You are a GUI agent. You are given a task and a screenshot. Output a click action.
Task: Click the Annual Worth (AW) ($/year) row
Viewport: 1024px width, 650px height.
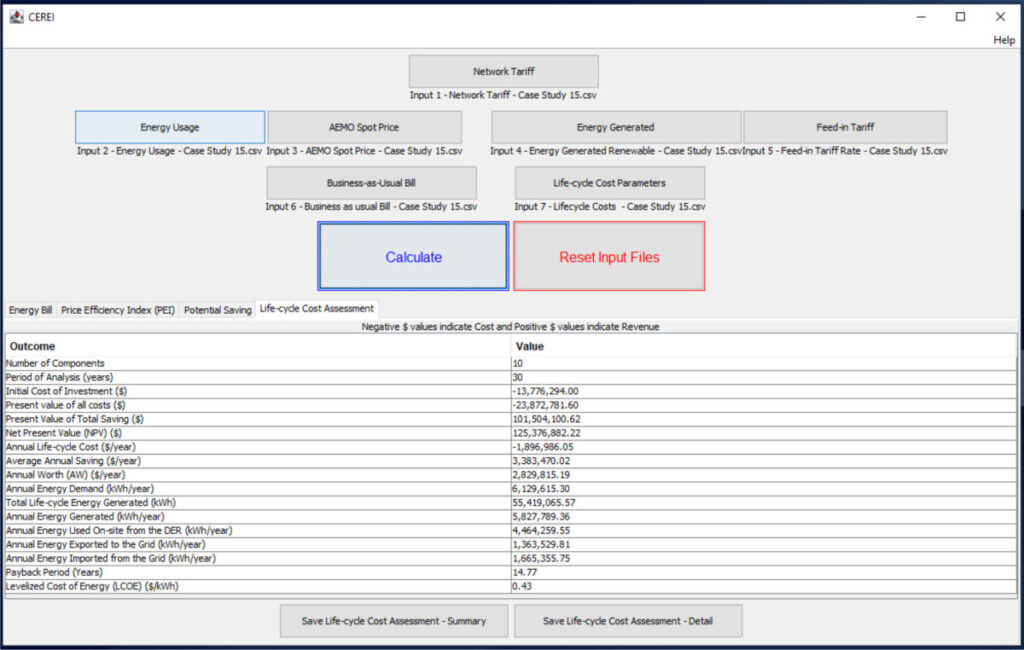[x=511, y=475]
